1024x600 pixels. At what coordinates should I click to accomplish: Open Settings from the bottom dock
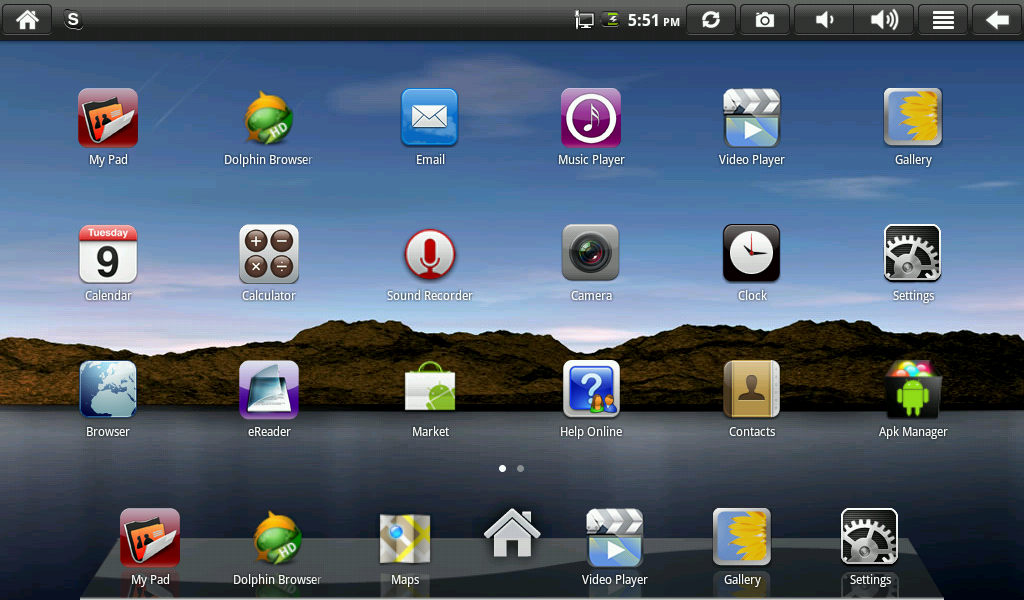click(x=870, y=537)
